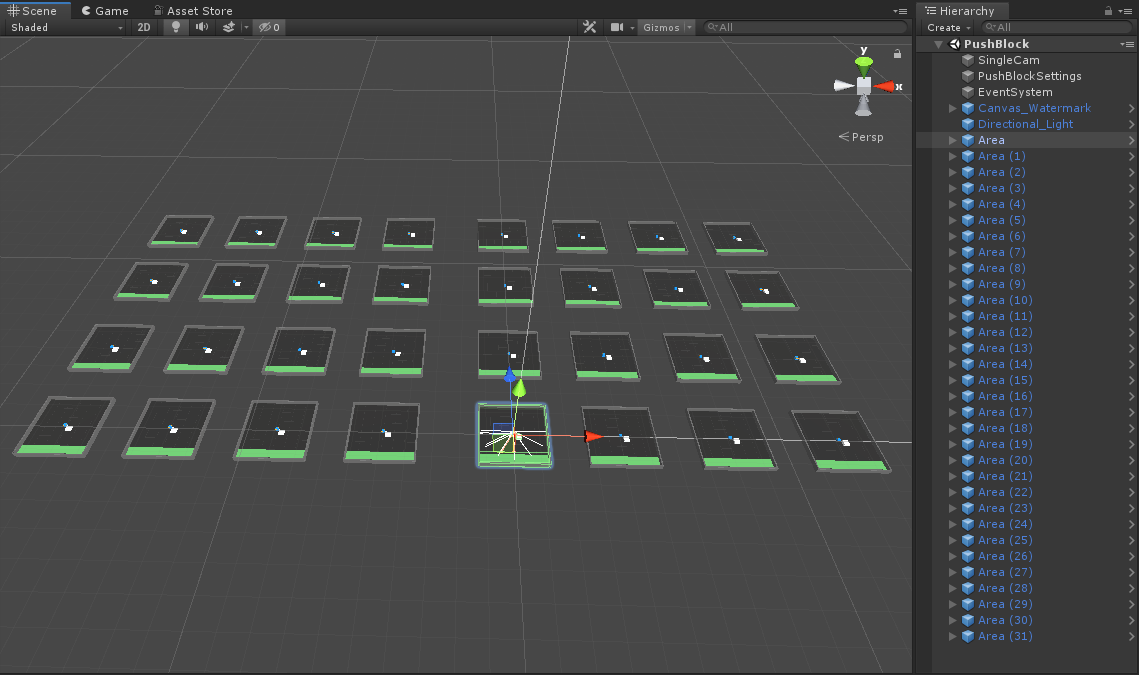This screenshot has width=1139, height=675.
Task: Collapse the PushBlock scene foldout
Action: (x=939, y=44)
